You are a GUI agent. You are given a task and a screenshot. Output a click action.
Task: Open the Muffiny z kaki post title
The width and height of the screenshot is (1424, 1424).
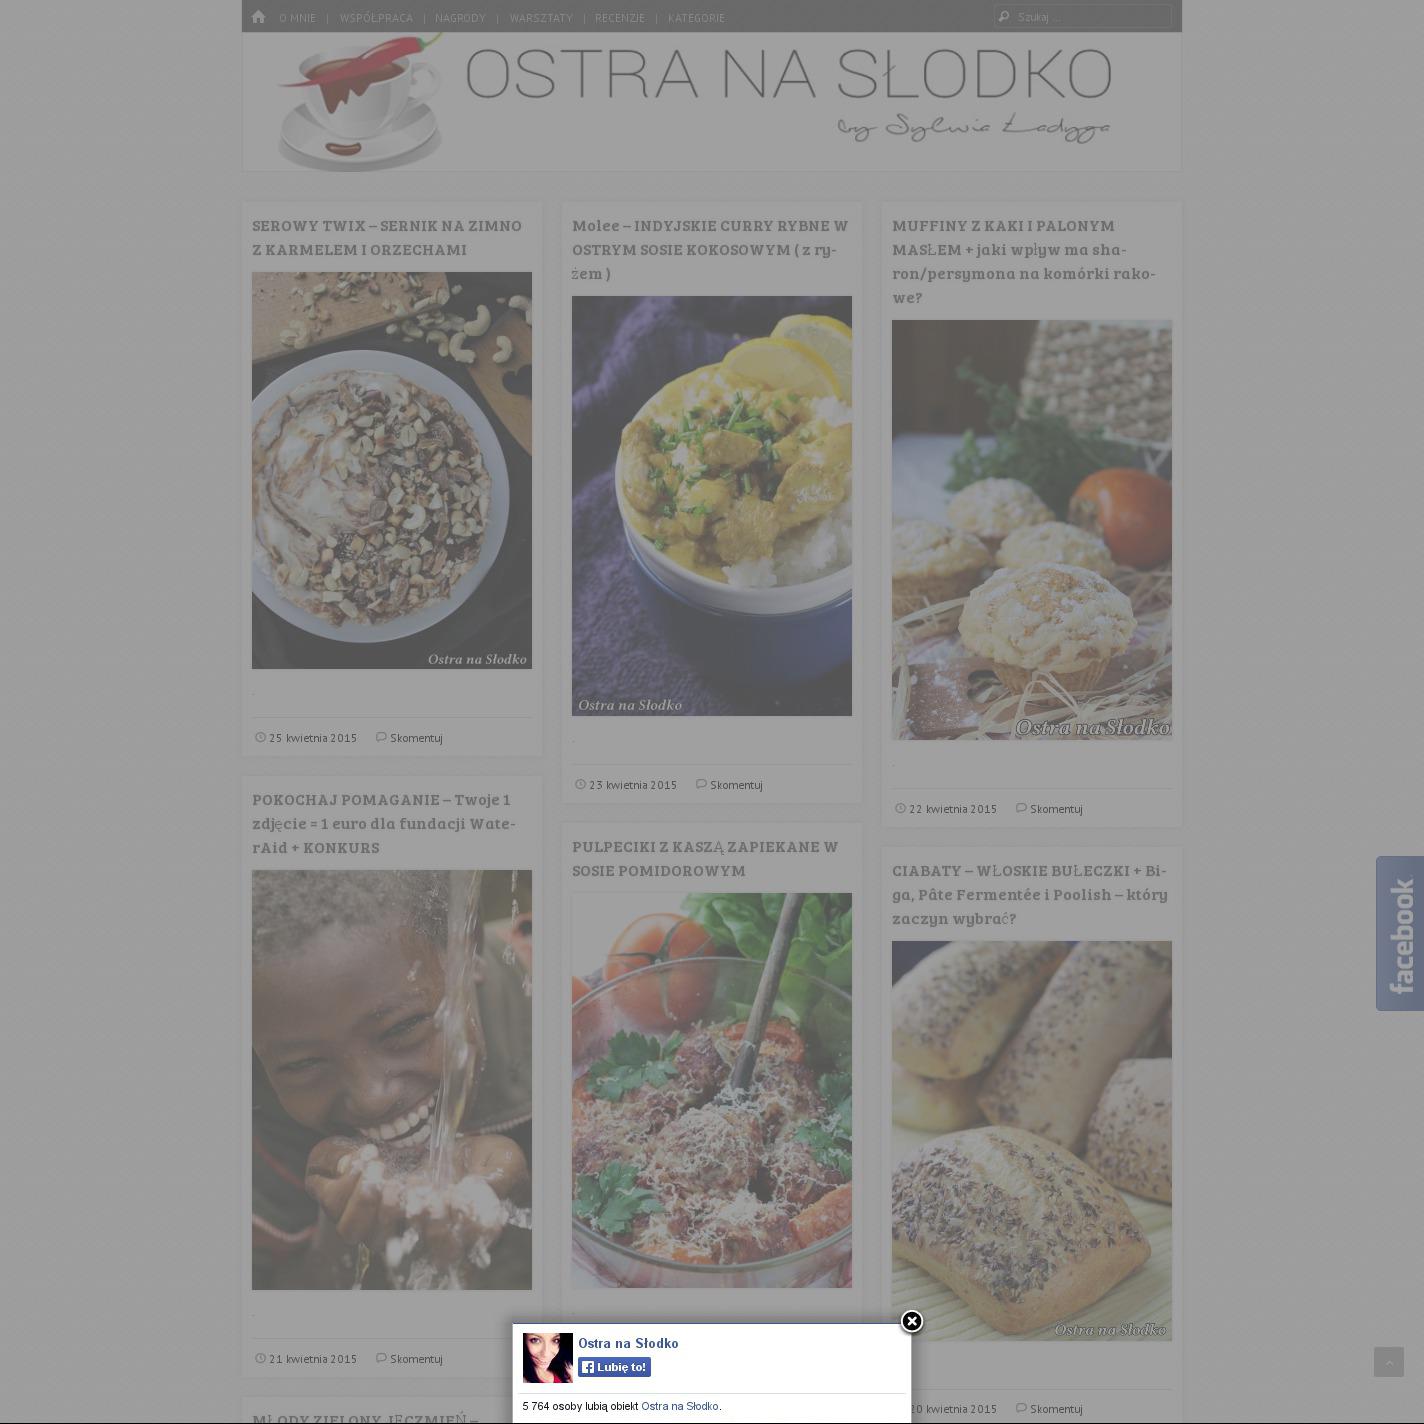[x=1024, y=261]
